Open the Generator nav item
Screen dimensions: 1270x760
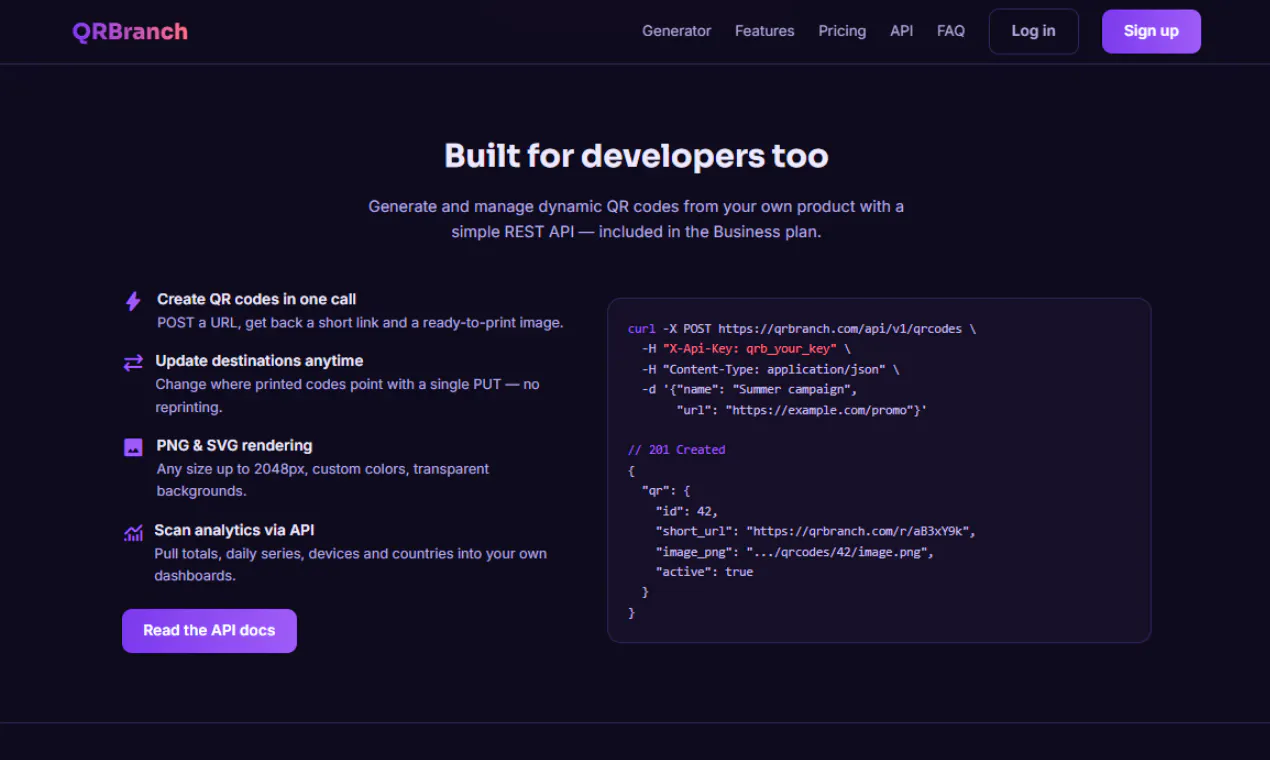[677, 31]
